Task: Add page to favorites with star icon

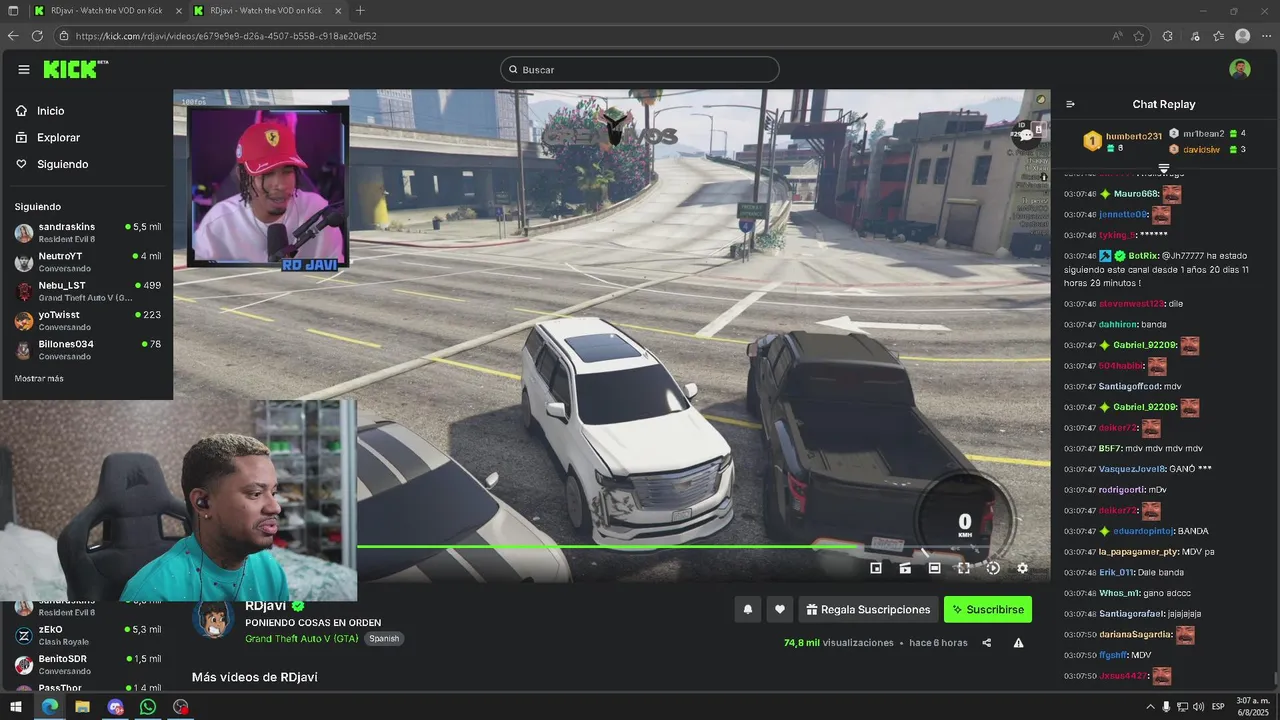Action: [1139, 35]
